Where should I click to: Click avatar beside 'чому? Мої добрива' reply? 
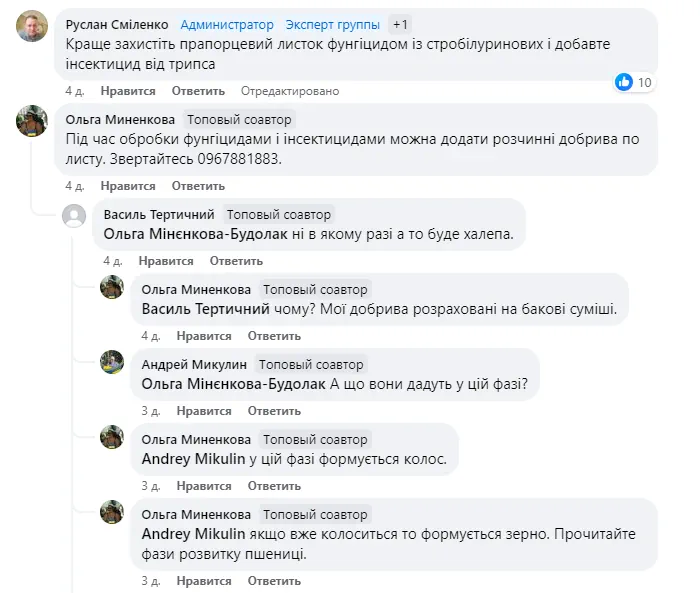(112, 289)
